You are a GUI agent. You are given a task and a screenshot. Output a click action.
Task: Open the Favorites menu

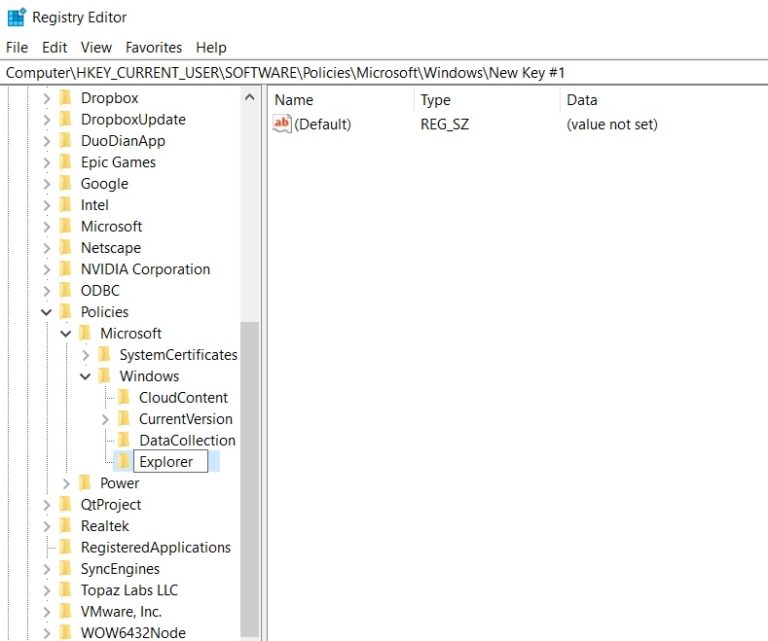pos(153,47)
